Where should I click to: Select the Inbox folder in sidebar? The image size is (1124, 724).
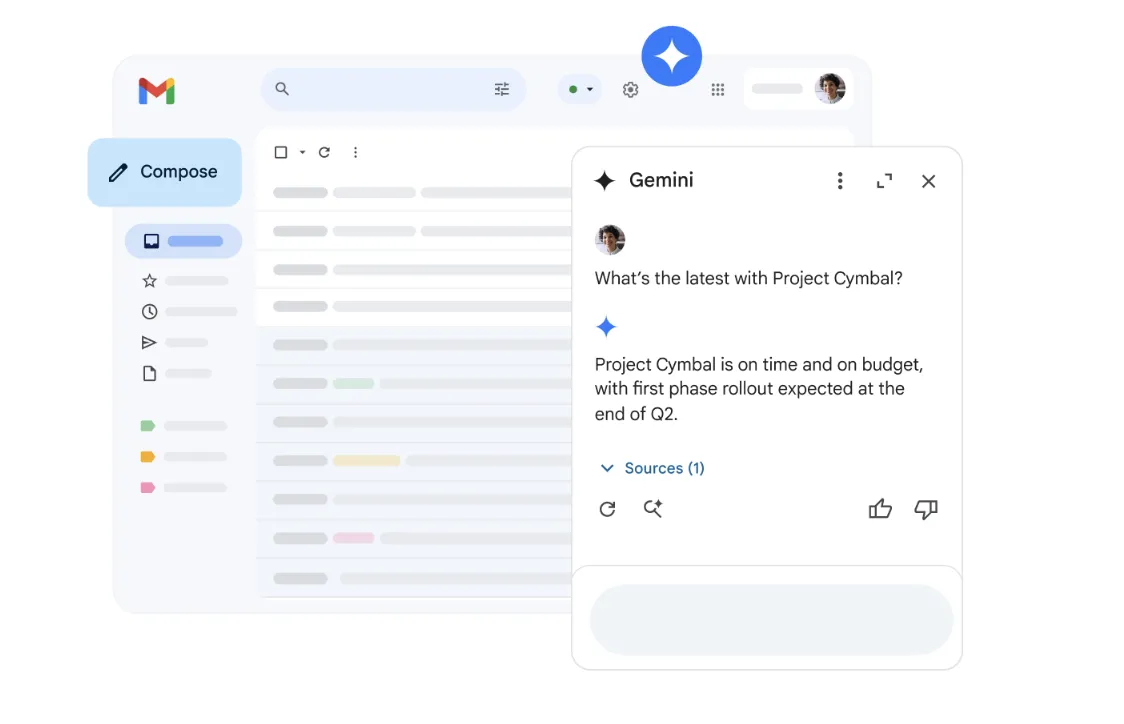(x=183, y=241)
